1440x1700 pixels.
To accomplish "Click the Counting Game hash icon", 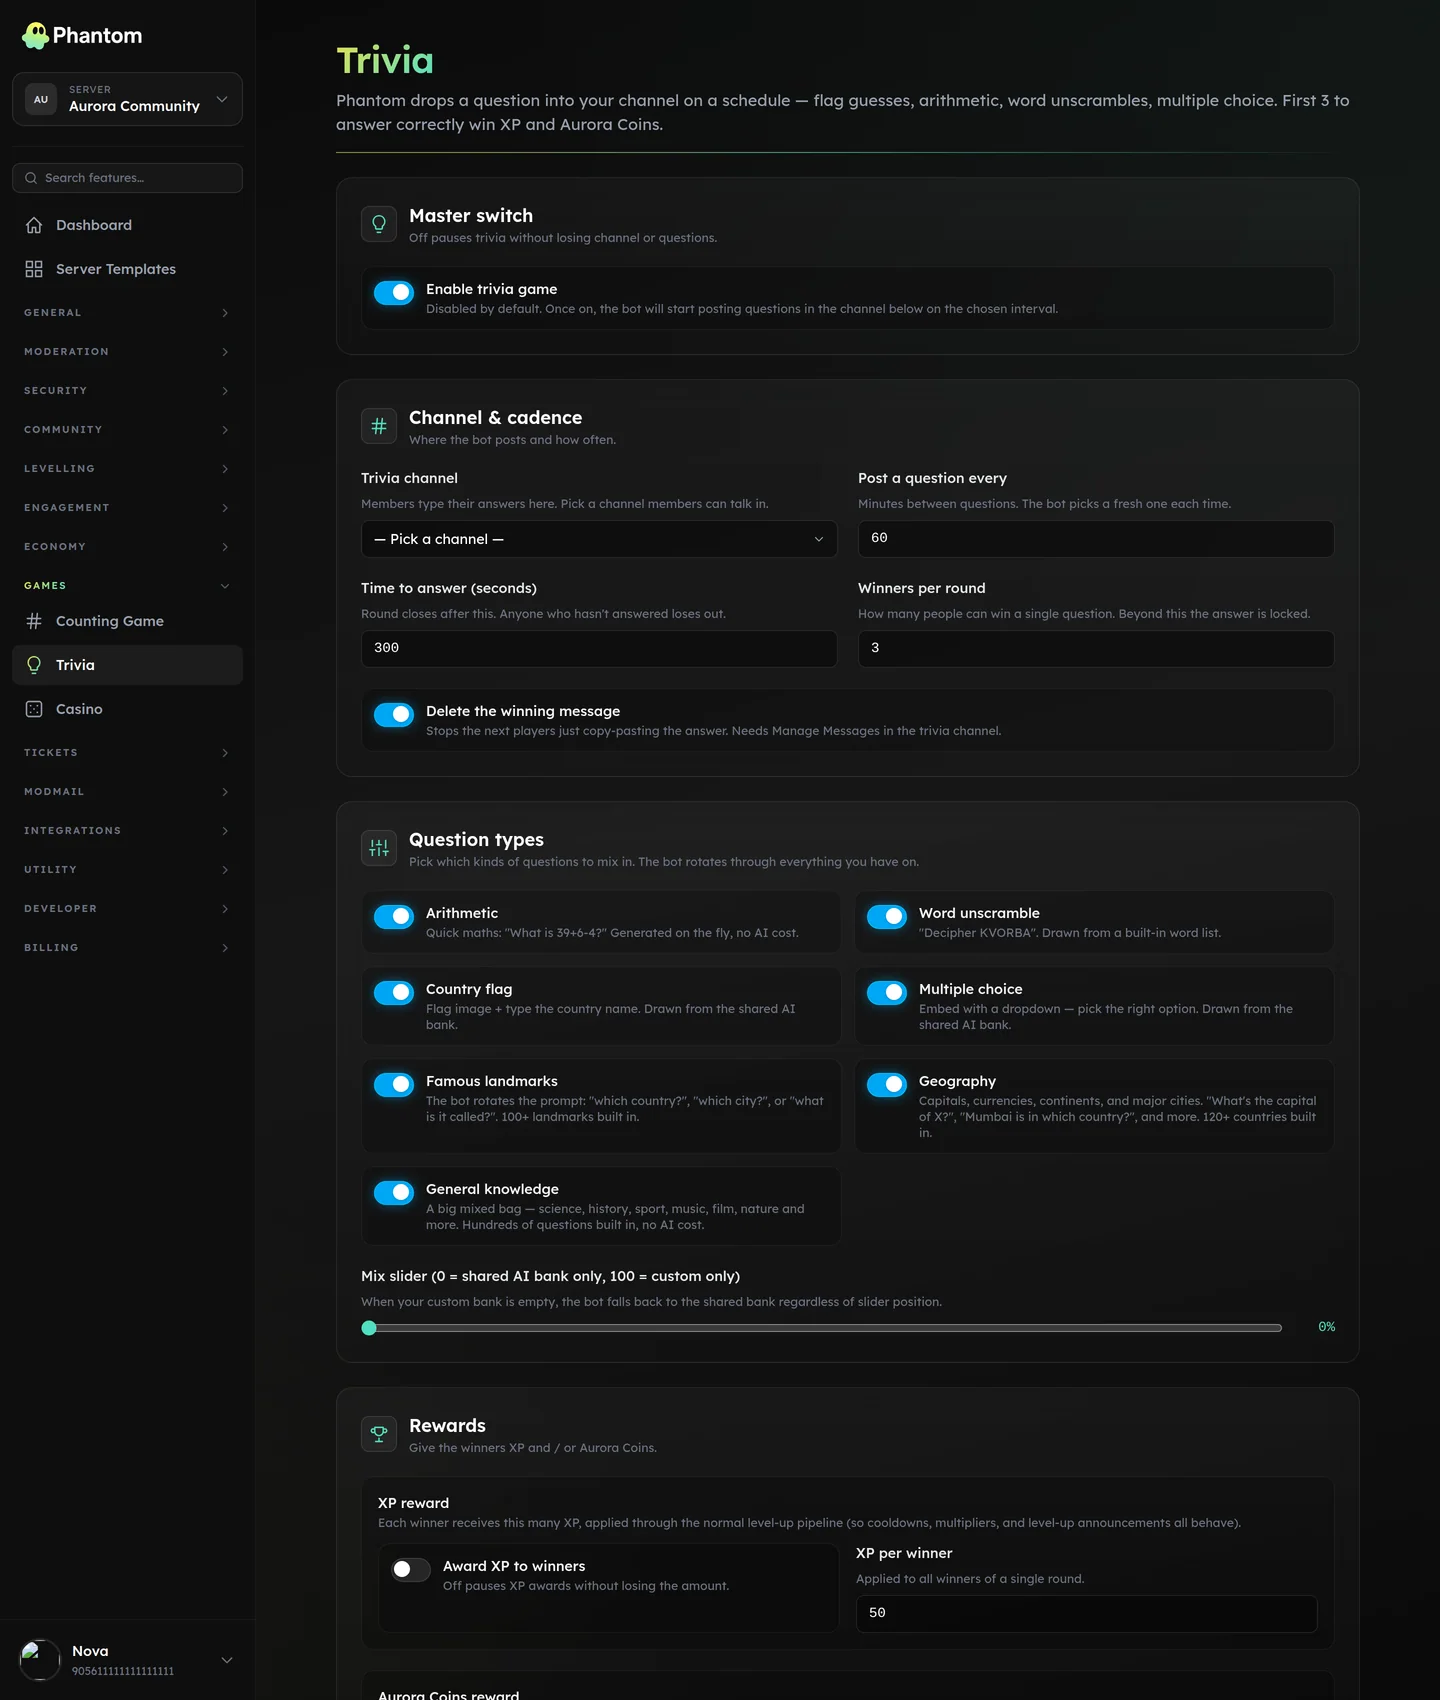I will tap(34, 621).
